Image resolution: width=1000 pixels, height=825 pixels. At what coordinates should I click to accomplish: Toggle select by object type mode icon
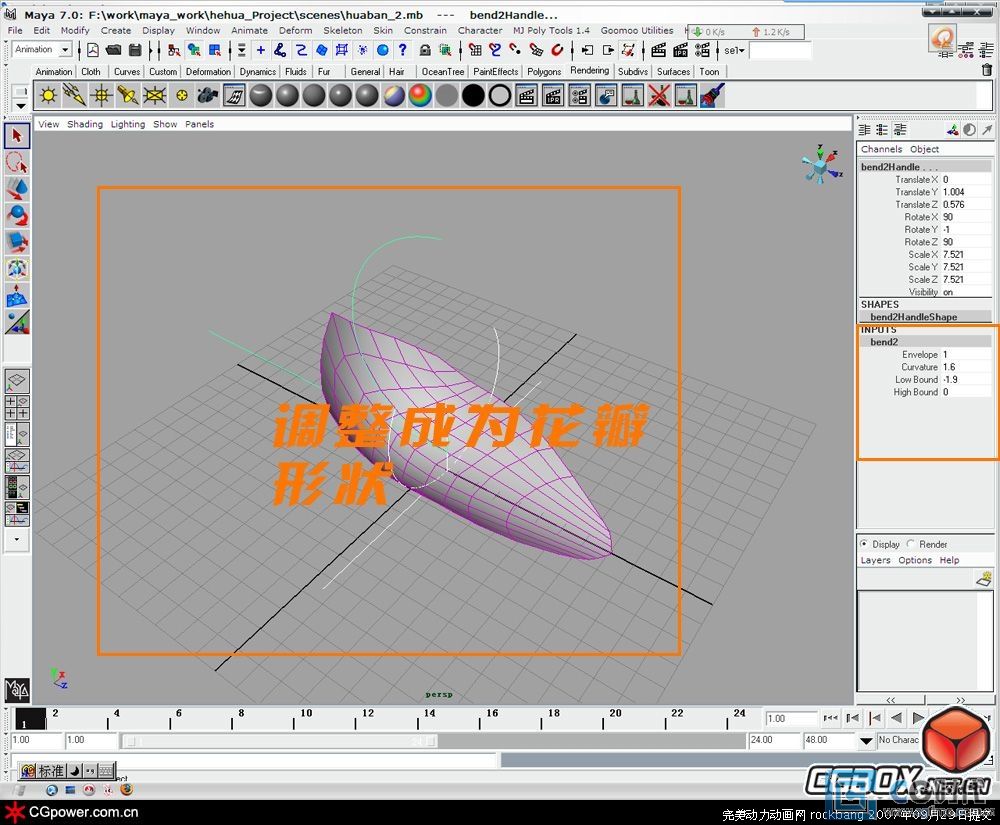194,50
